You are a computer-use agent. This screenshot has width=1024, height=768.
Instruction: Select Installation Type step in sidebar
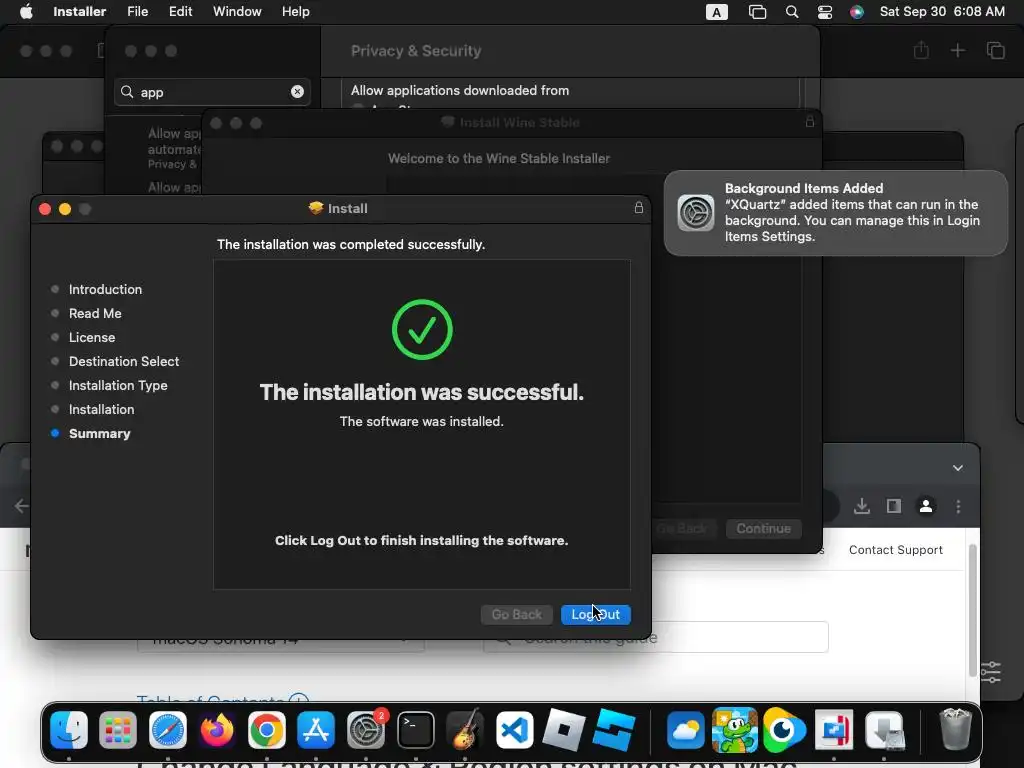pos(118,385)
